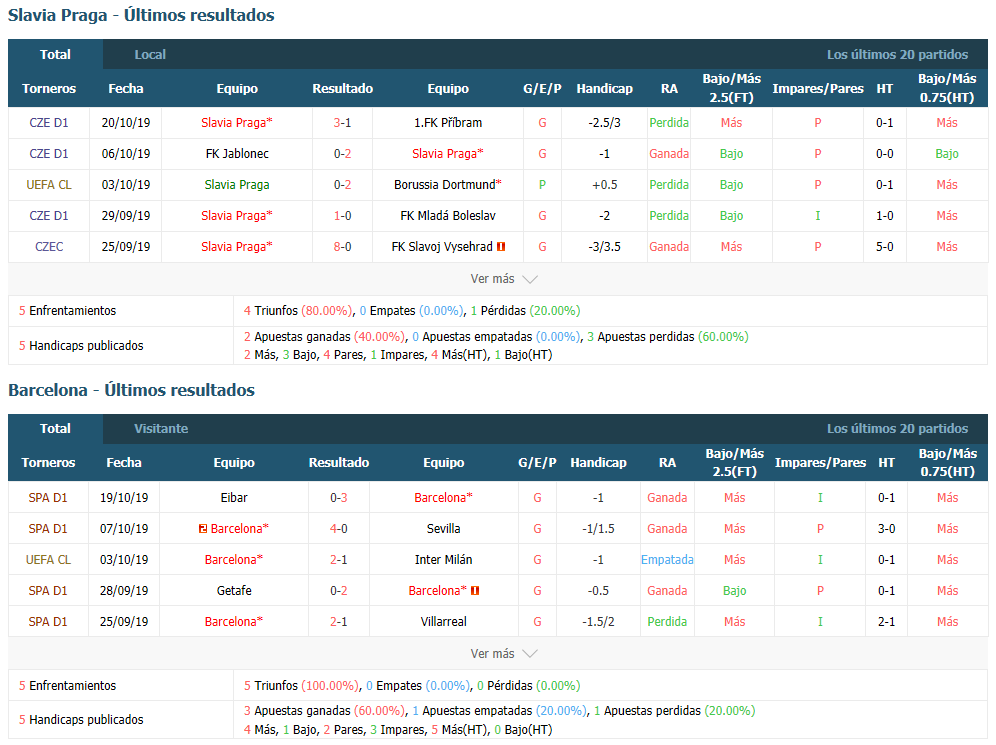Open the Sevilla team link
The width and height of the screenshot is (996, 745).
443,528
